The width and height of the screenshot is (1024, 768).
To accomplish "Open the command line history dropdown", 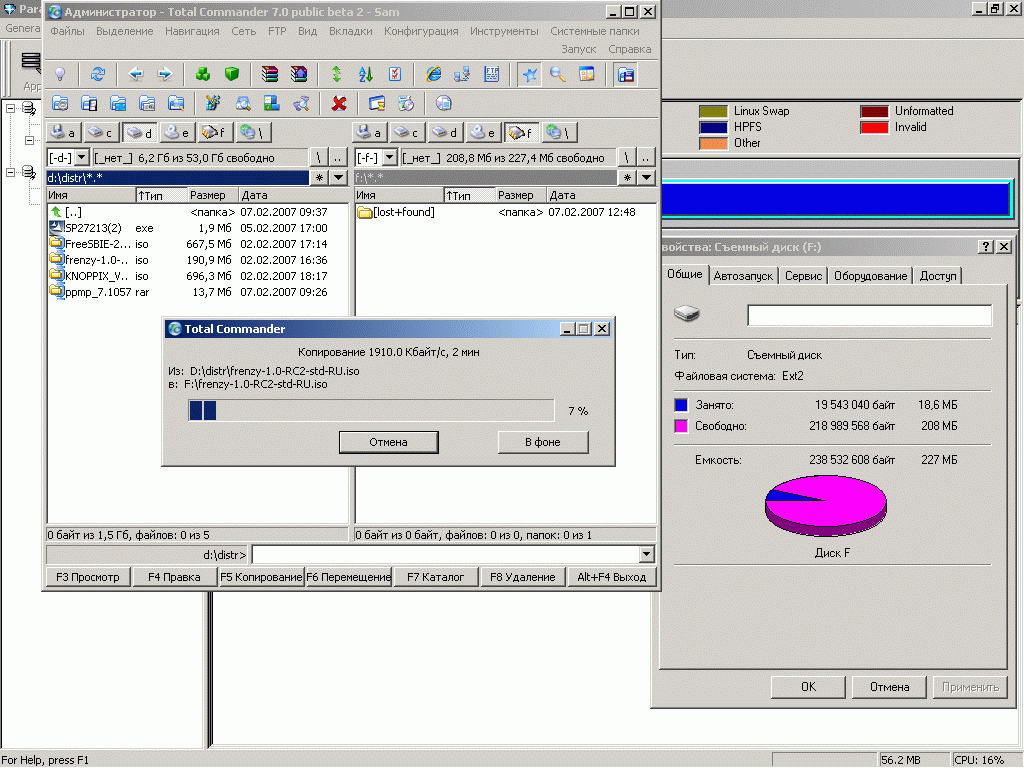I will point(646,554).
